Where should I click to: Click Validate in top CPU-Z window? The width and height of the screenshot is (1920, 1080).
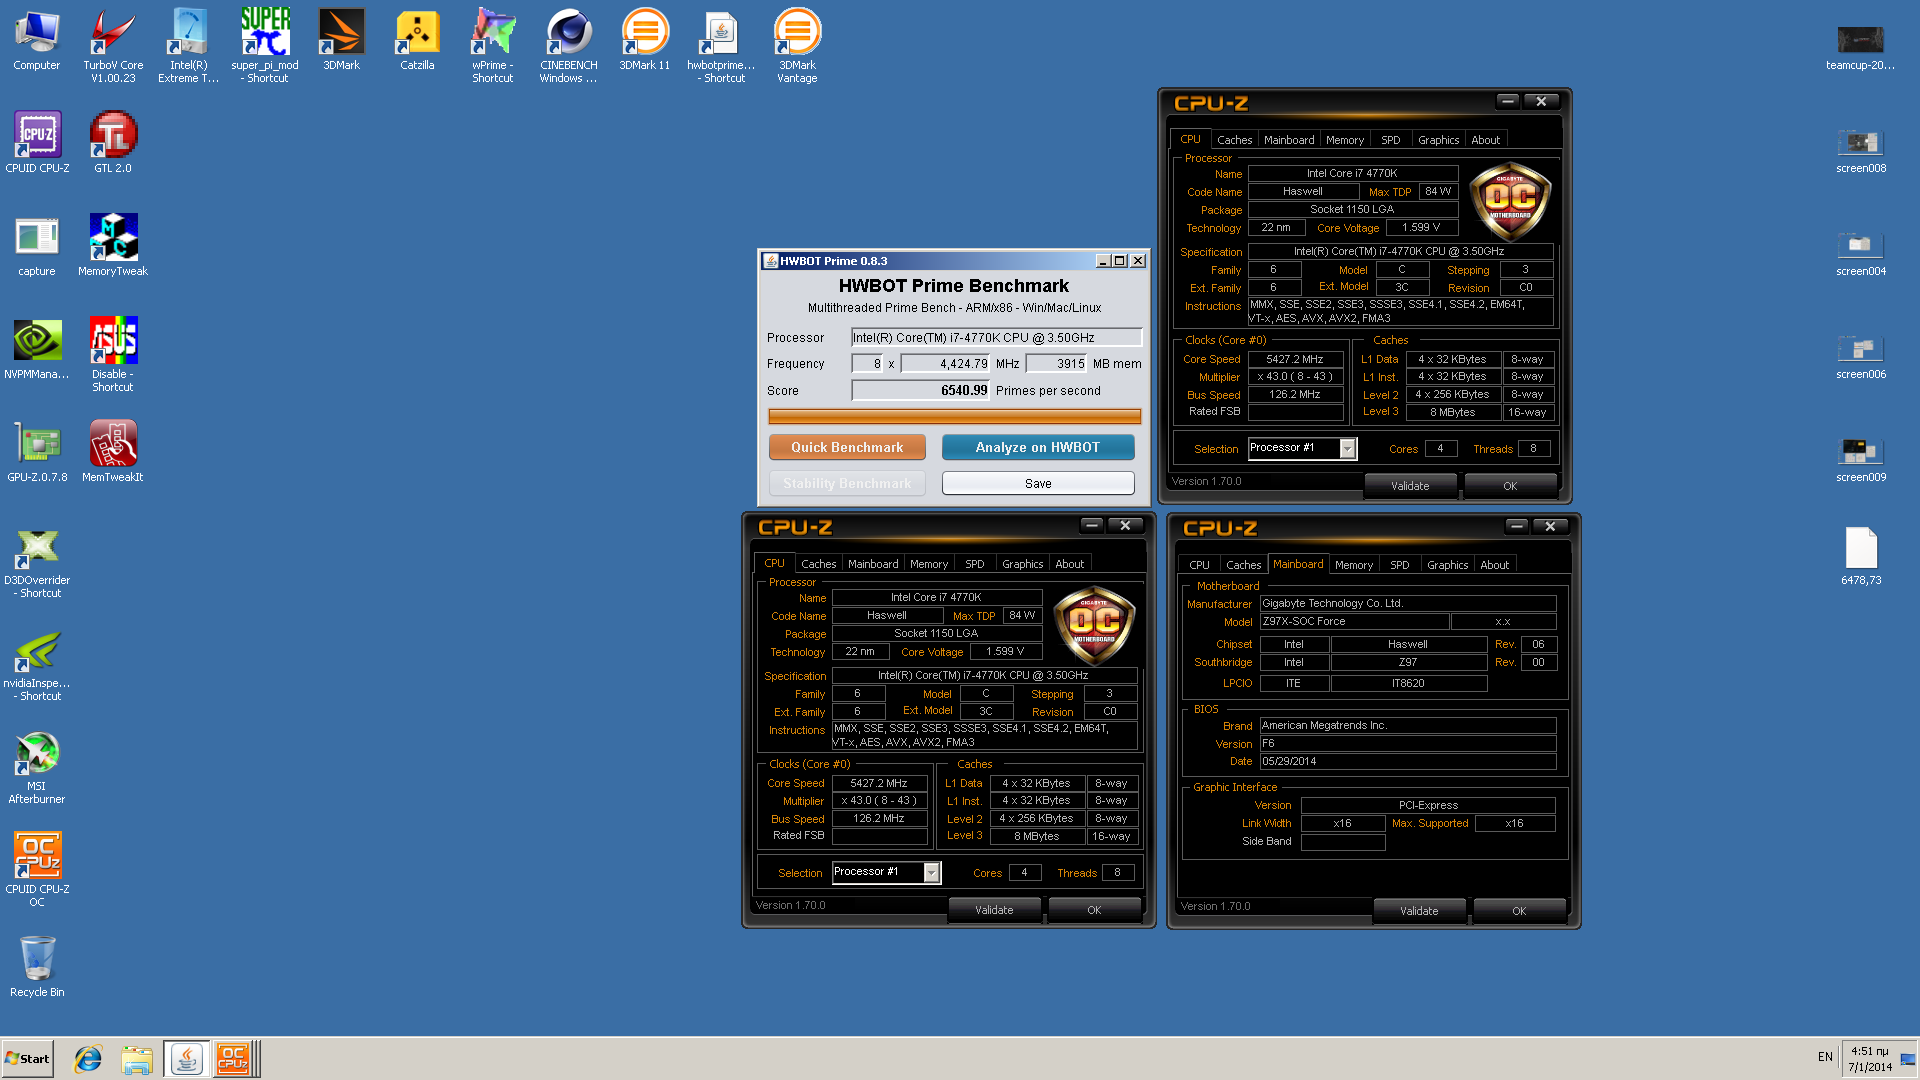pos(1410,486)
